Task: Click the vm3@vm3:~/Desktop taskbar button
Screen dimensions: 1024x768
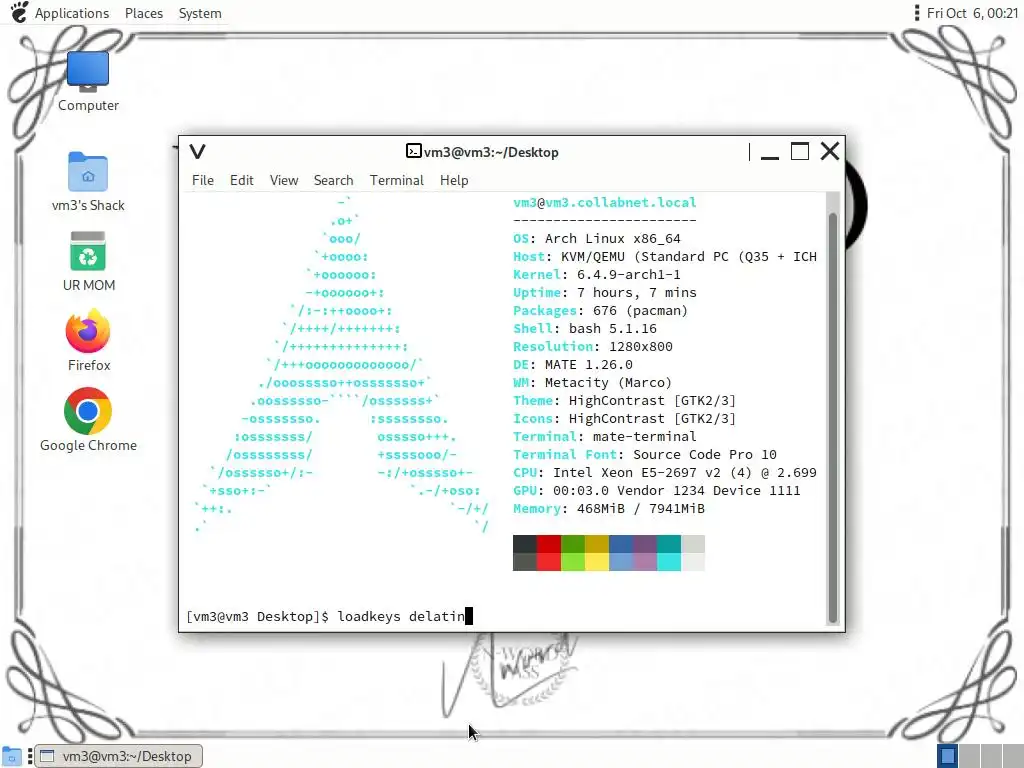Action: [x=119, y=756]
